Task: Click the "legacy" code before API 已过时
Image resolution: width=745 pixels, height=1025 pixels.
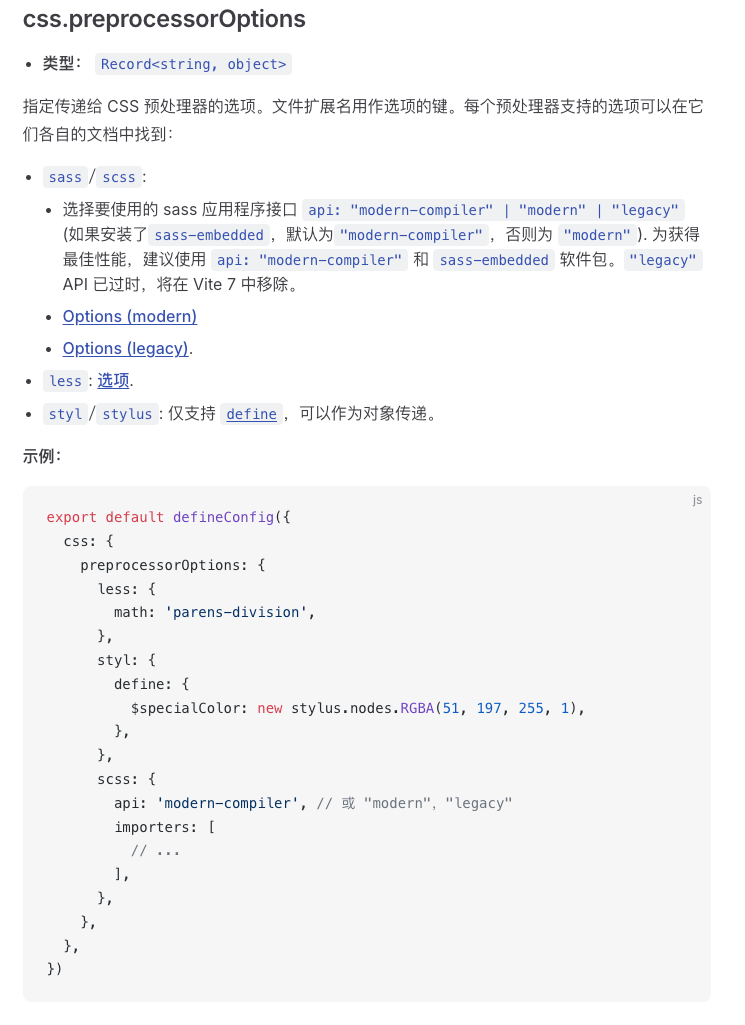Action: tap(663, 260)
